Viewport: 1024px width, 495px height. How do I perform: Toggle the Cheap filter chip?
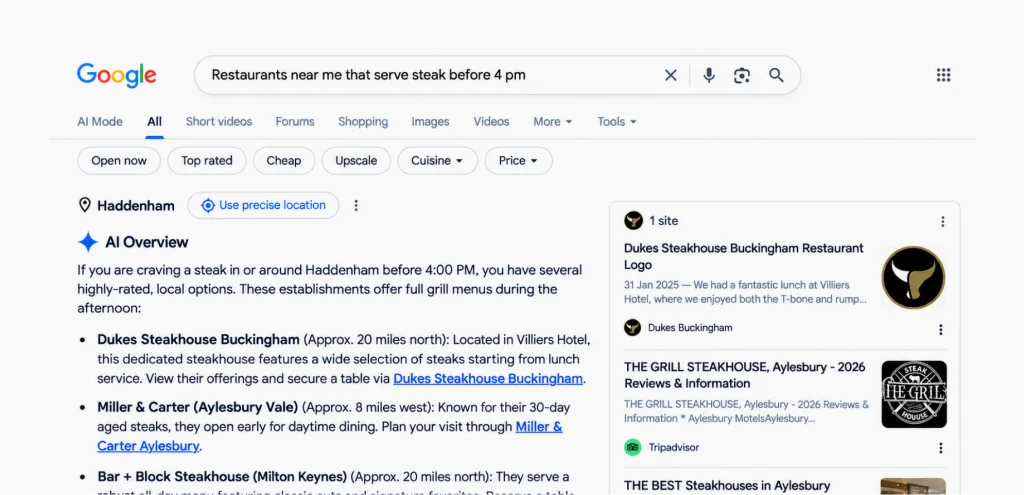click(x=284, y=161)
